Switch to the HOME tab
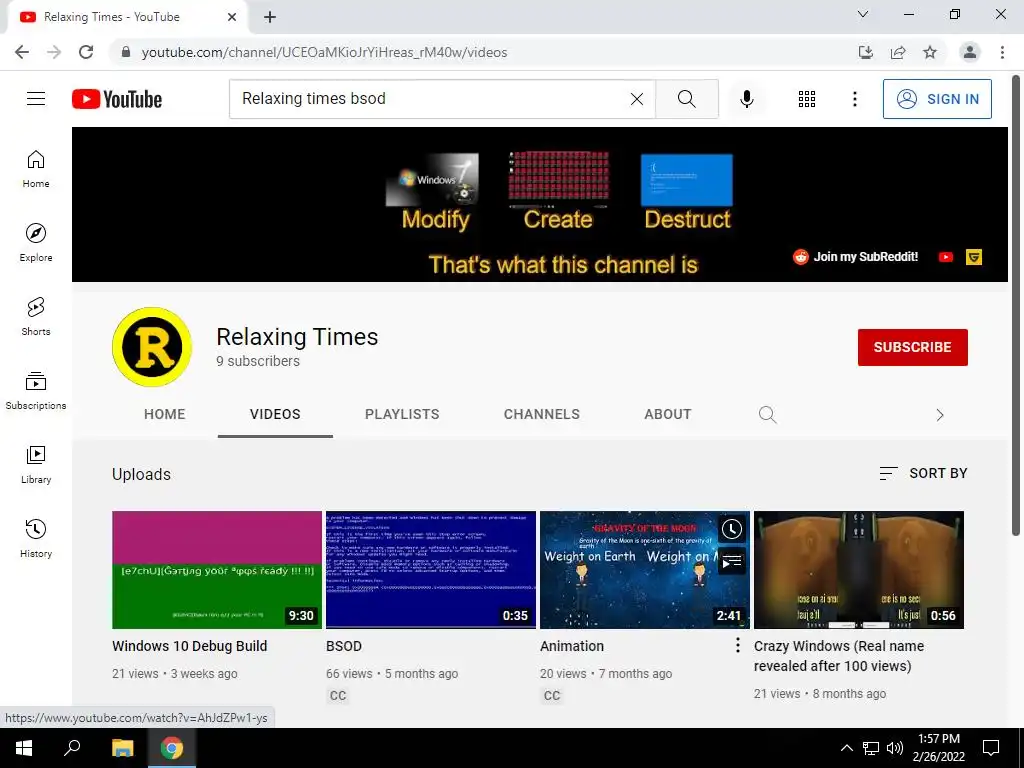1024x768 pixels. pos(165,414)
